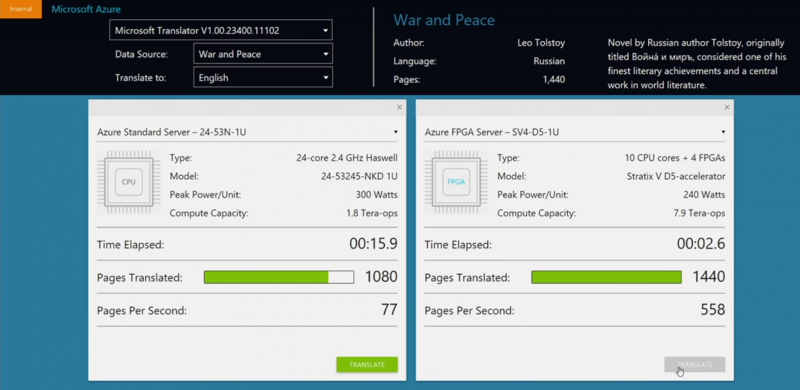800x390 pixels.
Task: Click the 300 Watts value
Action: coord(377,194)
